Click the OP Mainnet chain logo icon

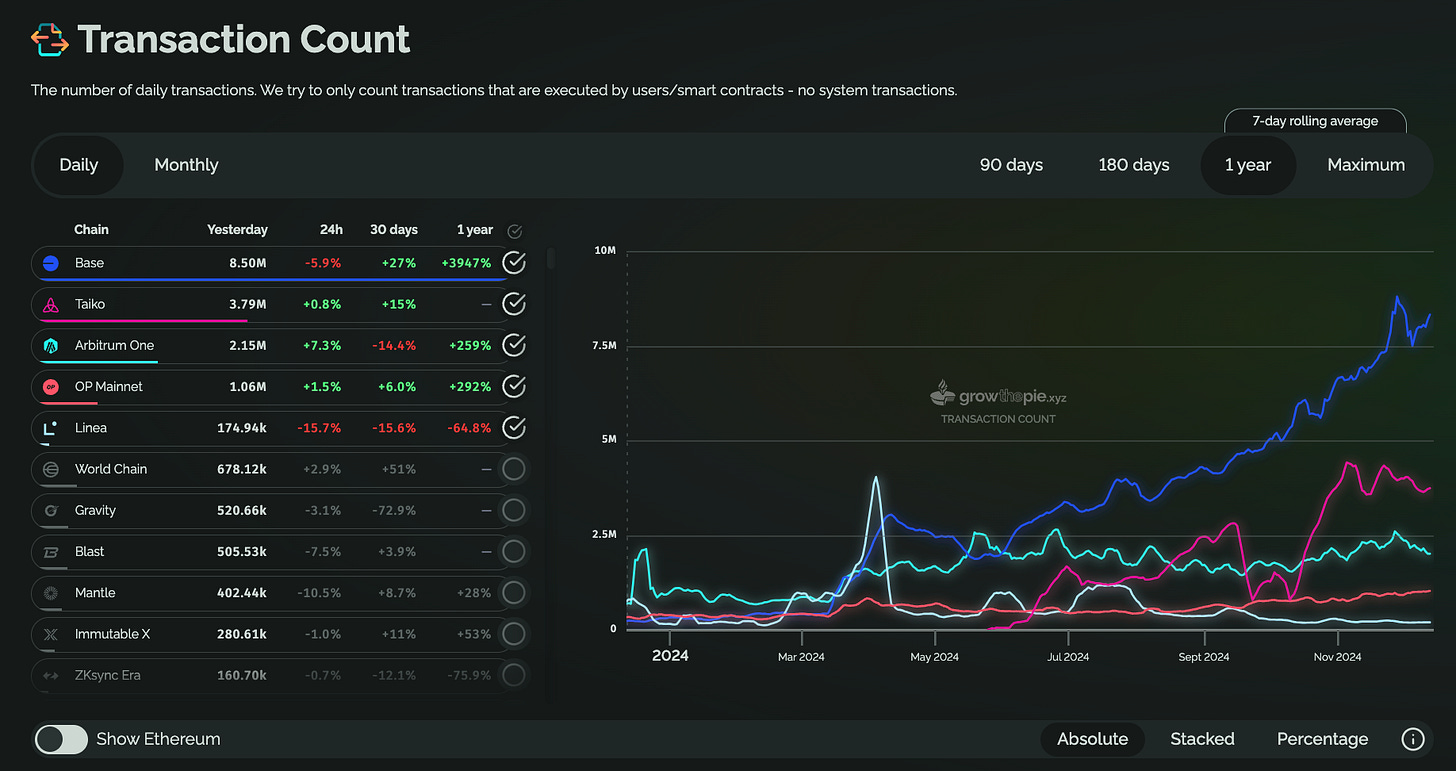[50, 386]
